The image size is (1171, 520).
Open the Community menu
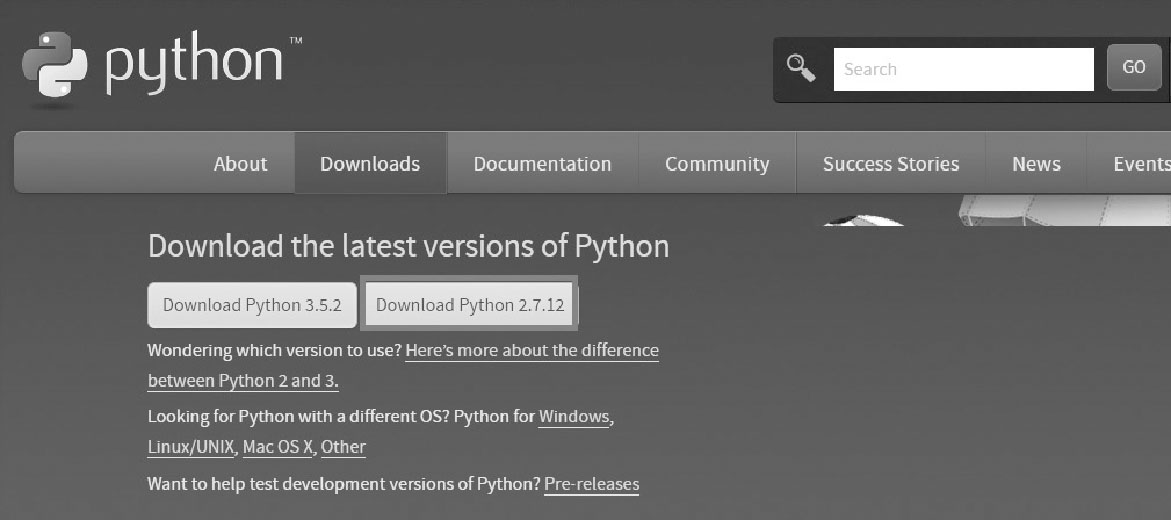point(717,164)
